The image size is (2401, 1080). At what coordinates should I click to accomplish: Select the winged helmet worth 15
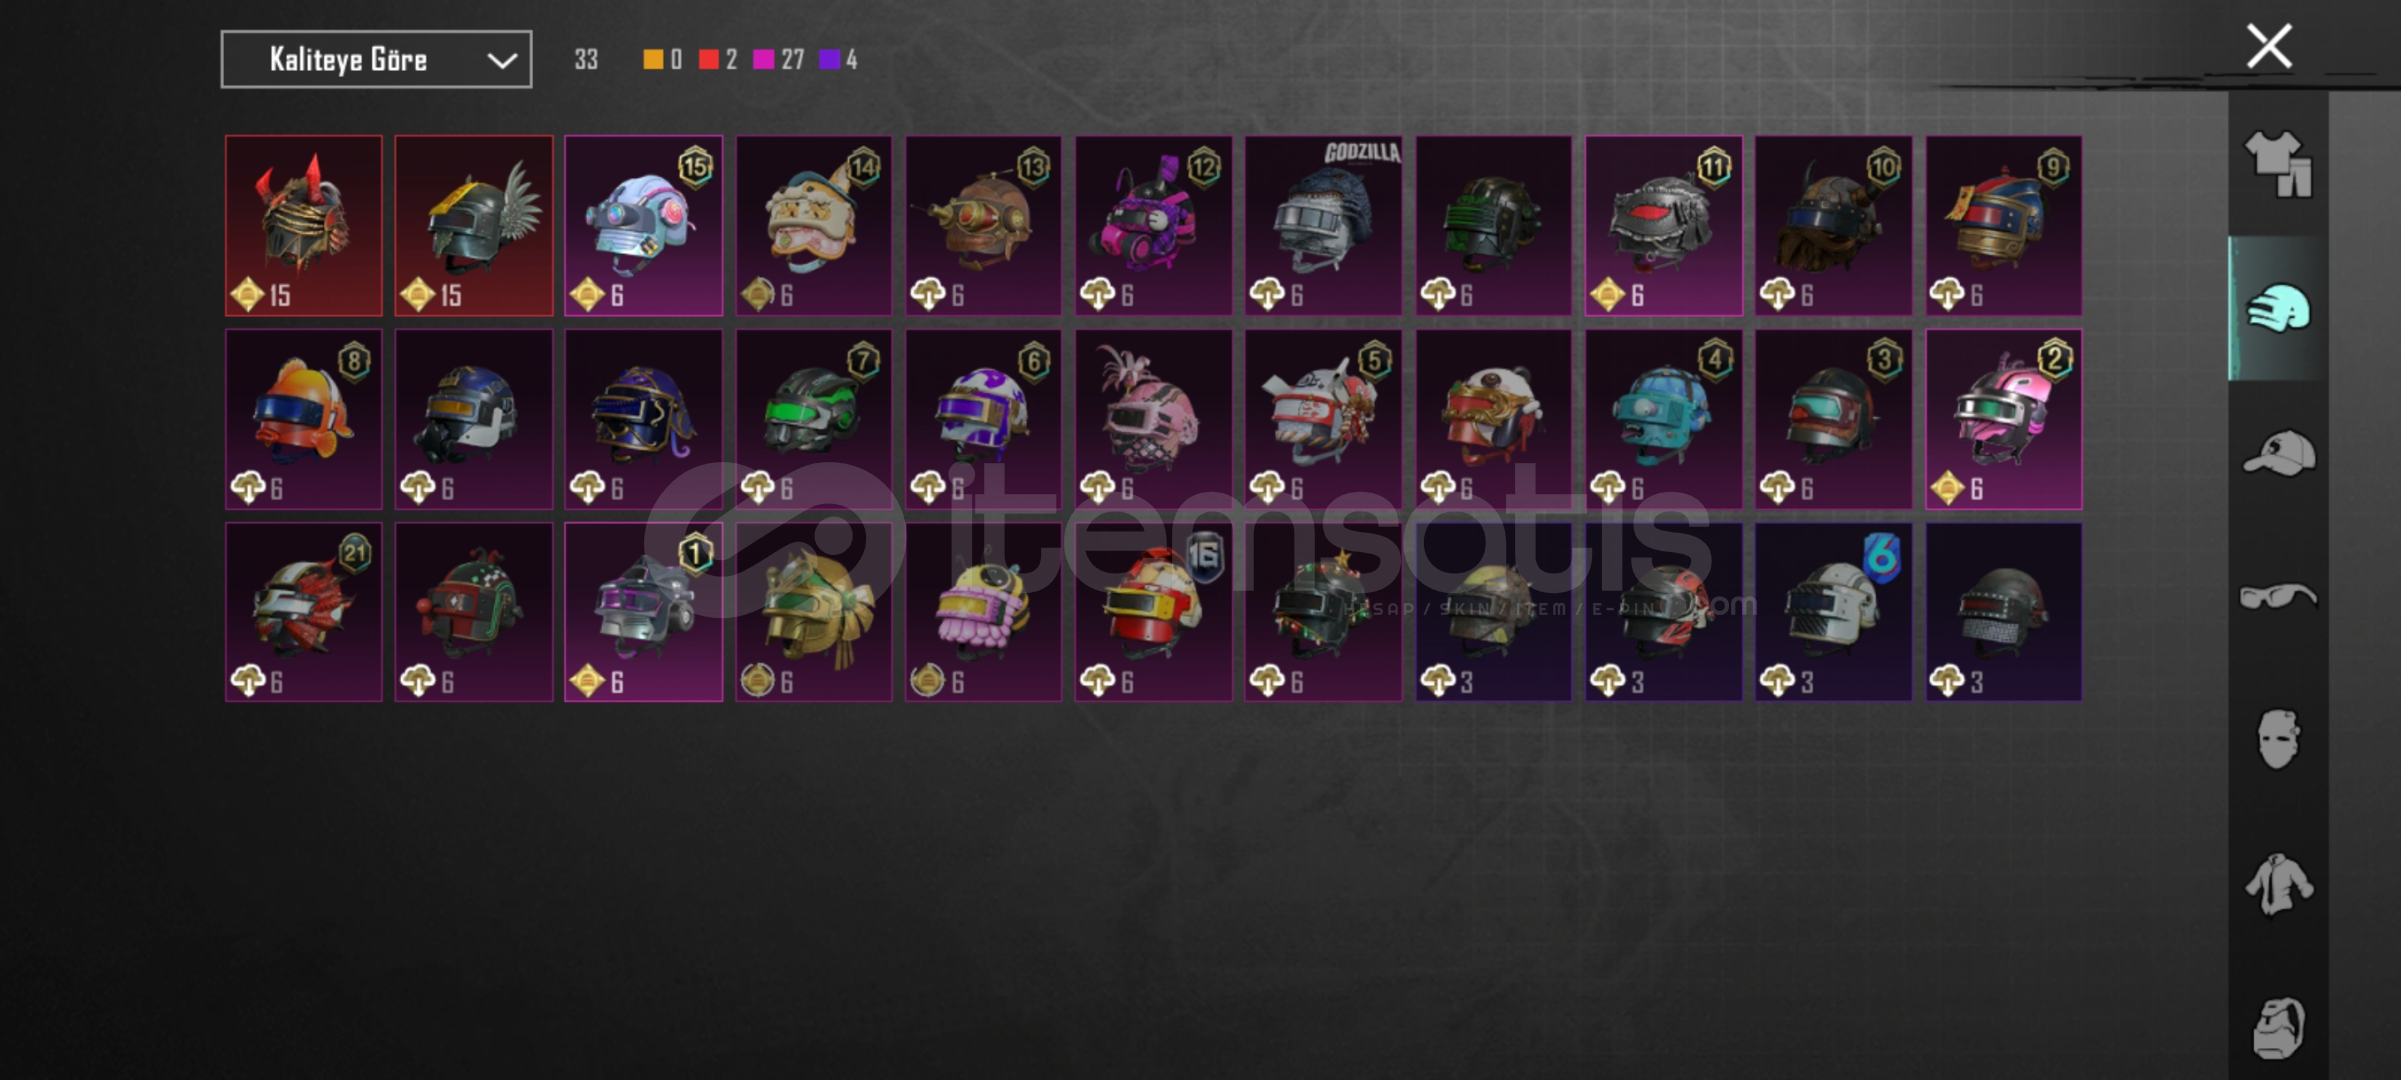click(474, 226)
